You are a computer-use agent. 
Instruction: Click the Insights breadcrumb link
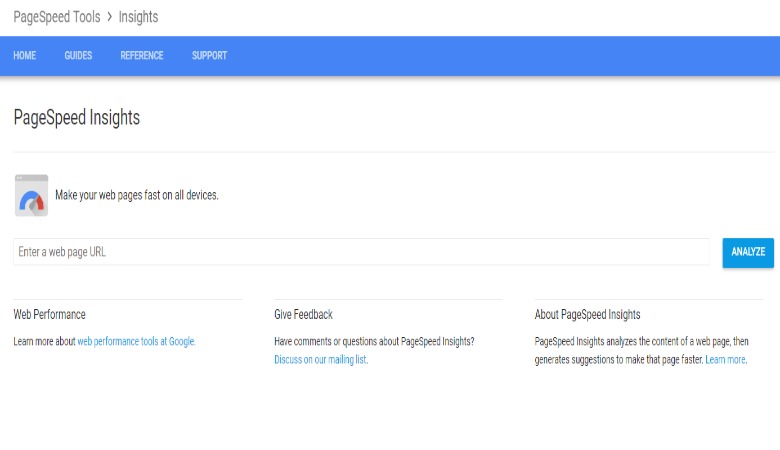point(138,17)
